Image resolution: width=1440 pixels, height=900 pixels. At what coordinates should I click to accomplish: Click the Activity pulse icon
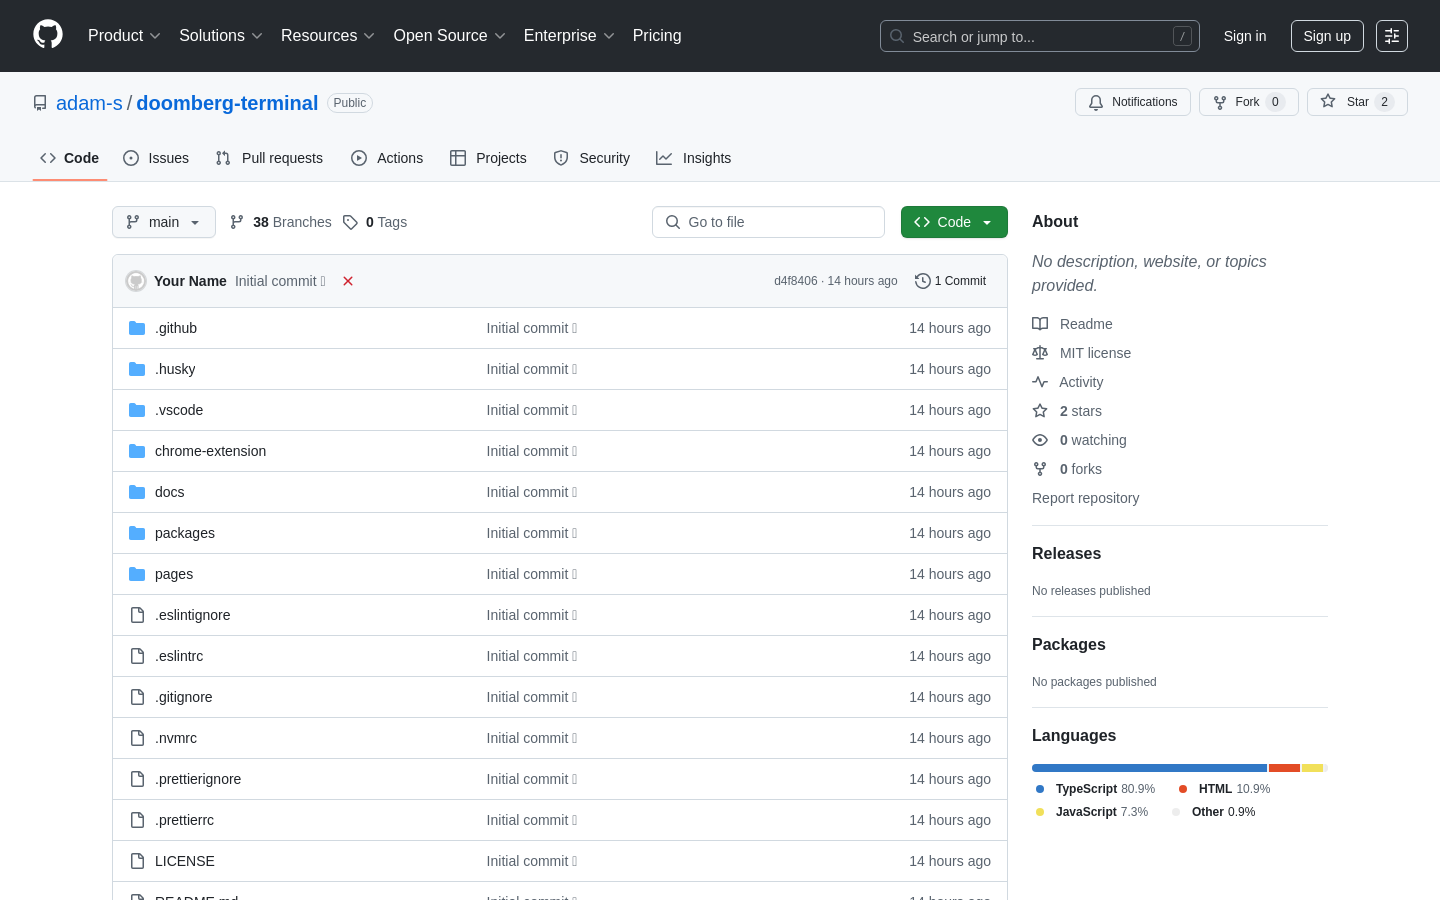coord(1040,382)
